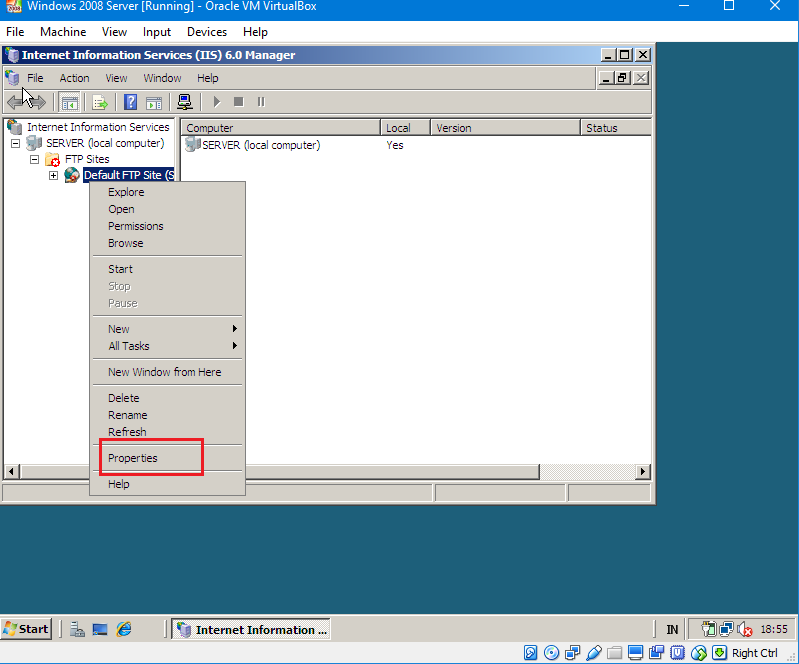Collapse the FTP Sites node
This screenshot has height=664, width=799.
pos(35,160)
